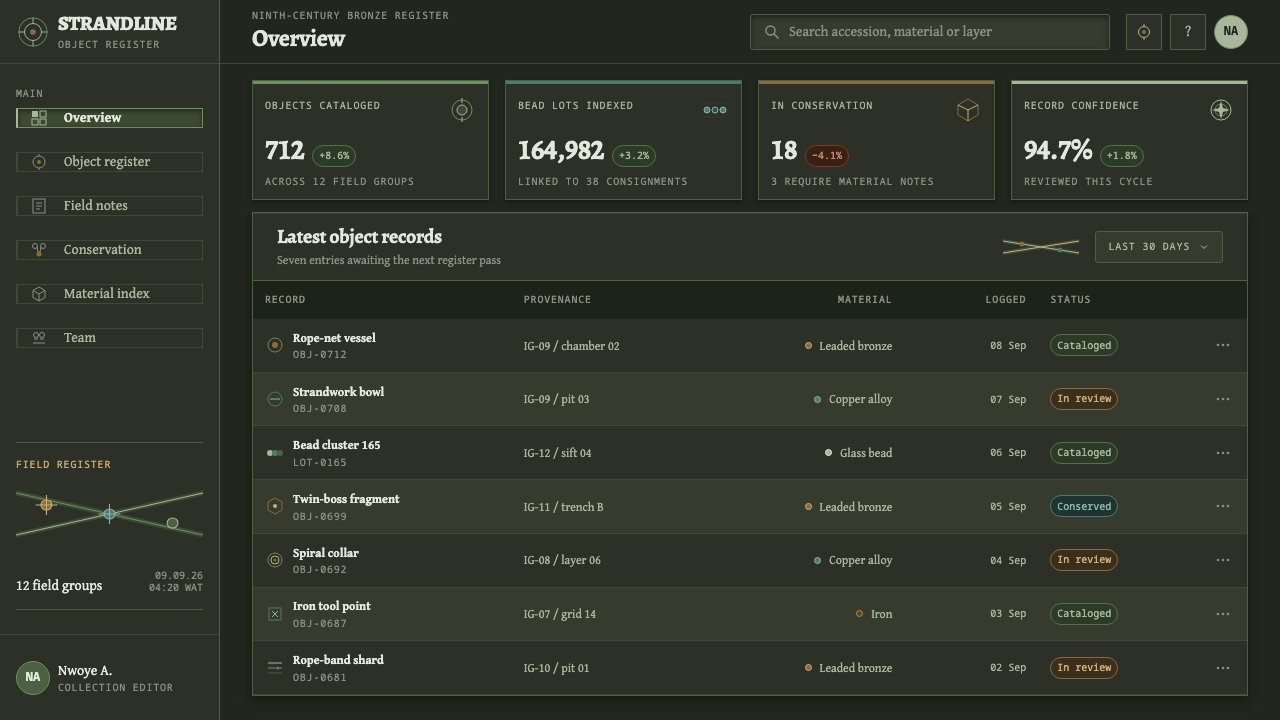Click the In Conservation cube icon
The height and width of the screenshot is (720, 1280).
click(x=967, y=110)
